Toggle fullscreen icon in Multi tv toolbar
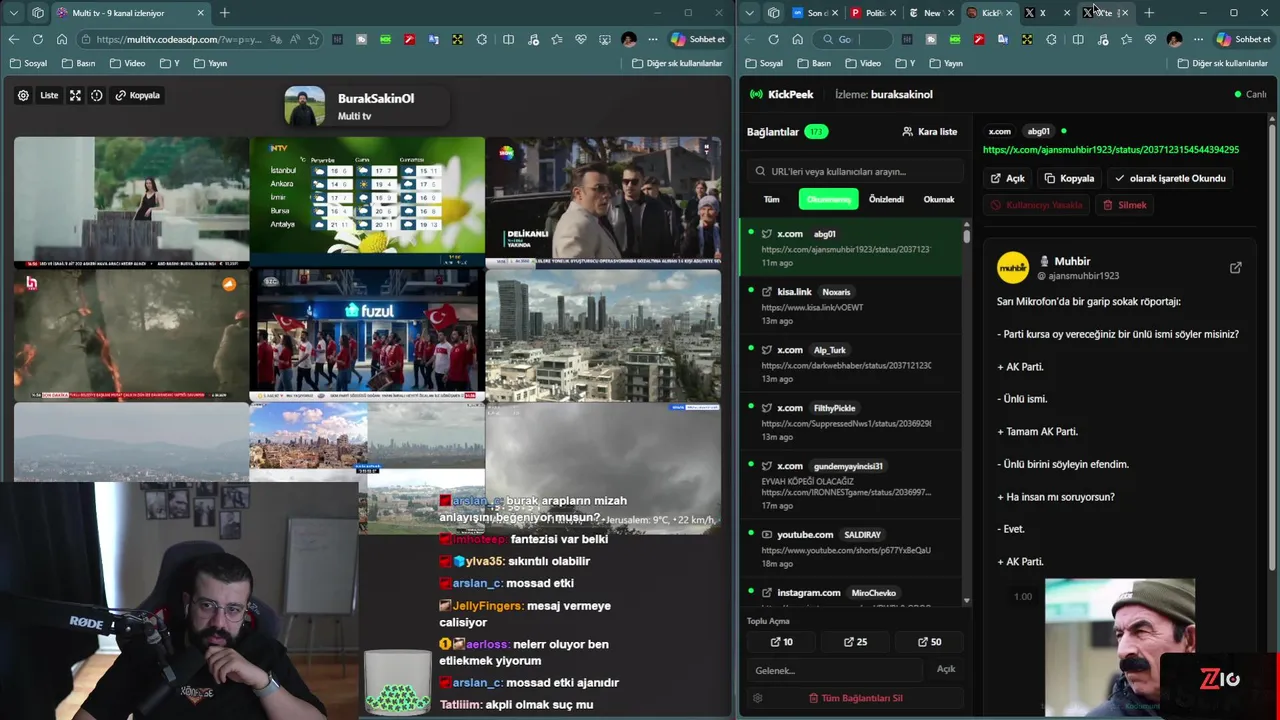This screenshot has width=1280, height=720. click(x=75, y=95)
